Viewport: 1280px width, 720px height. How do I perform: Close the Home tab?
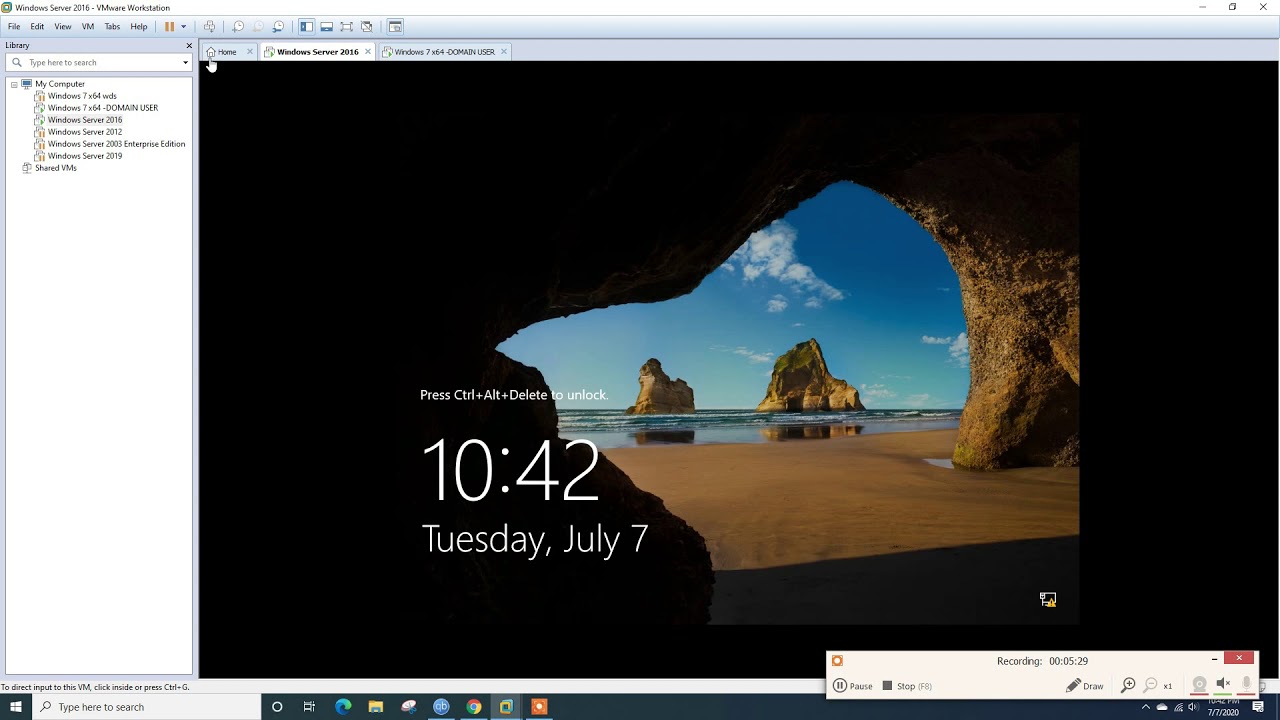(x=250, y=52)
